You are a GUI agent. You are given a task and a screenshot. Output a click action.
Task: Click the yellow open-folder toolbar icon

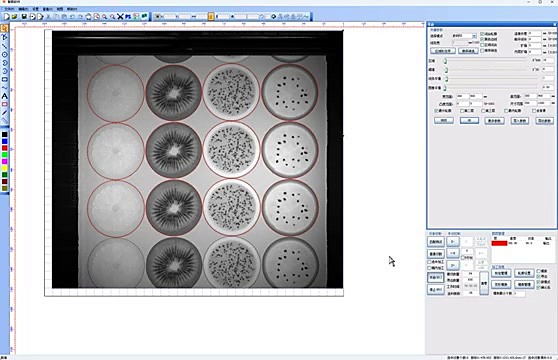pos(14,16)
